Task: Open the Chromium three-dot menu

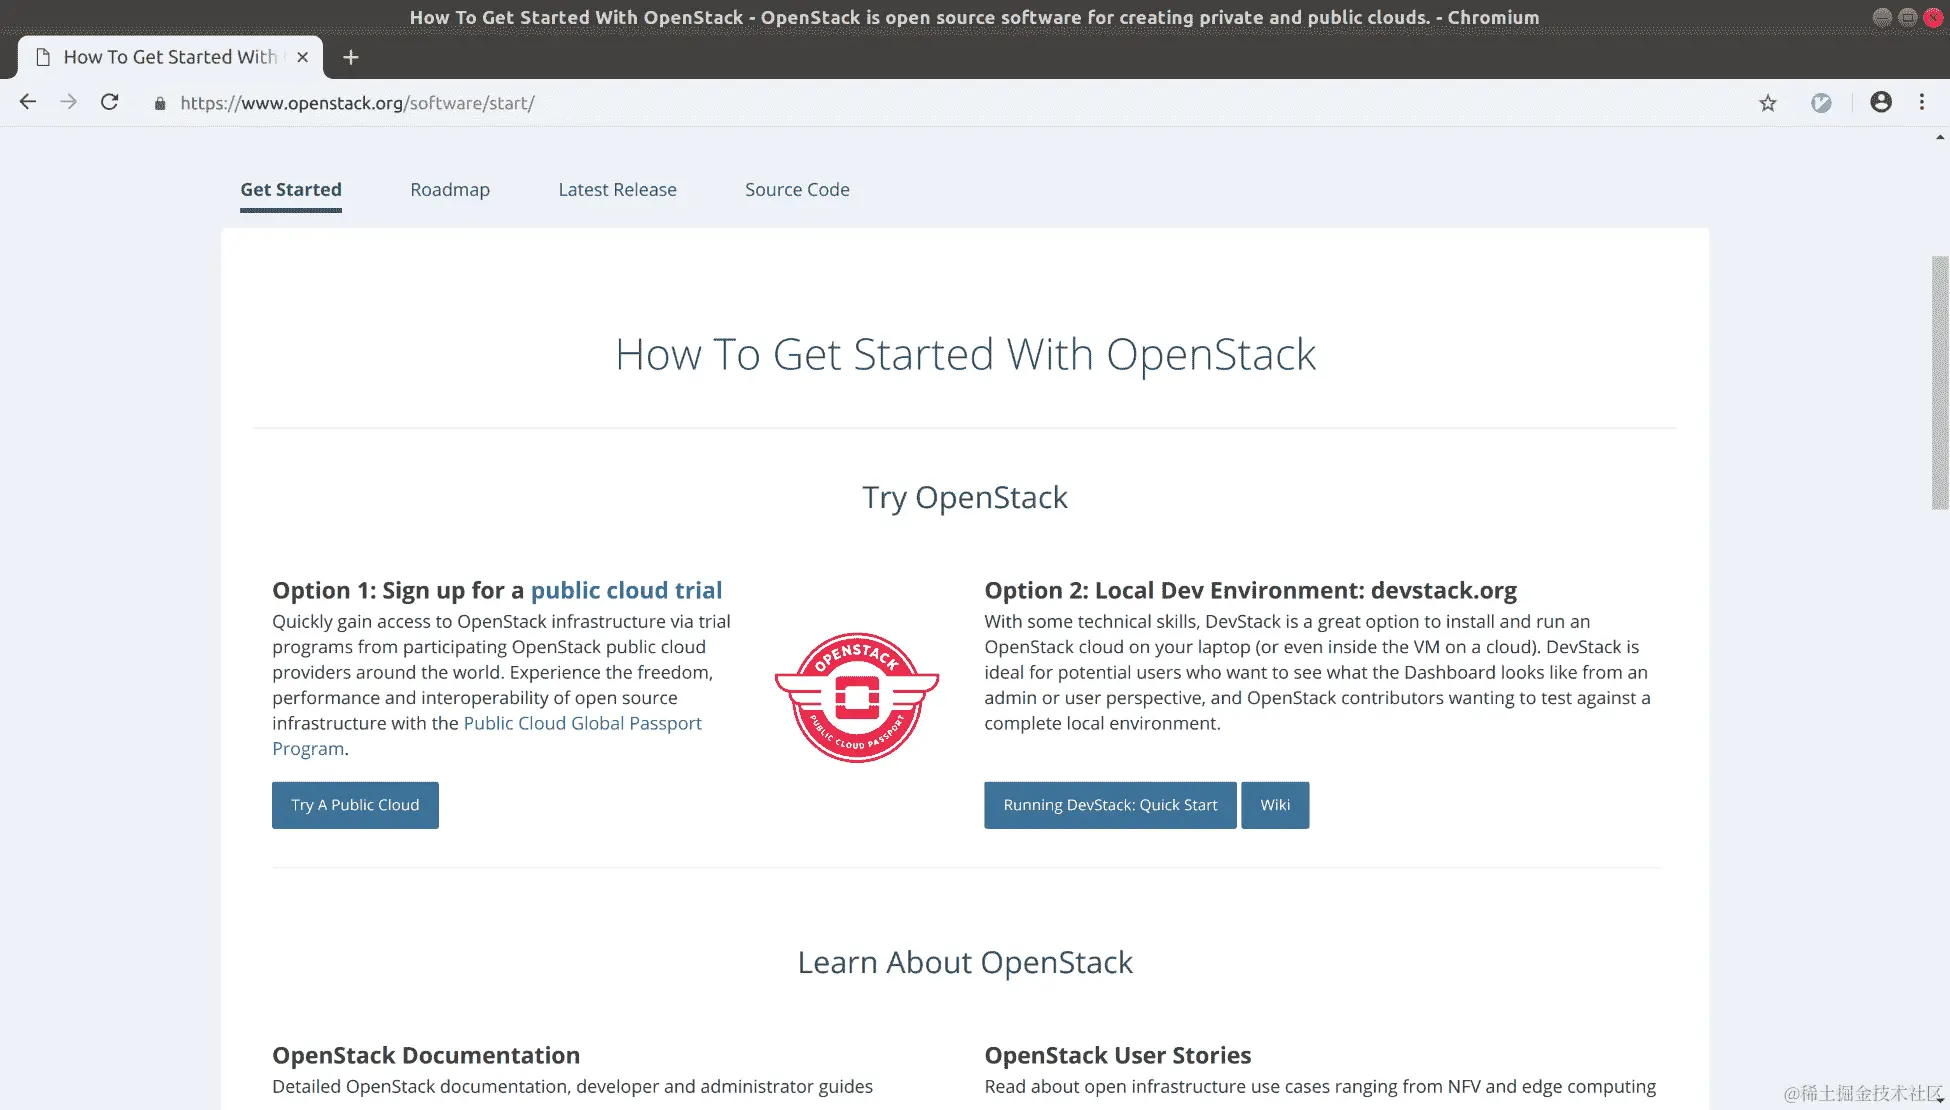Action: 1921,102
